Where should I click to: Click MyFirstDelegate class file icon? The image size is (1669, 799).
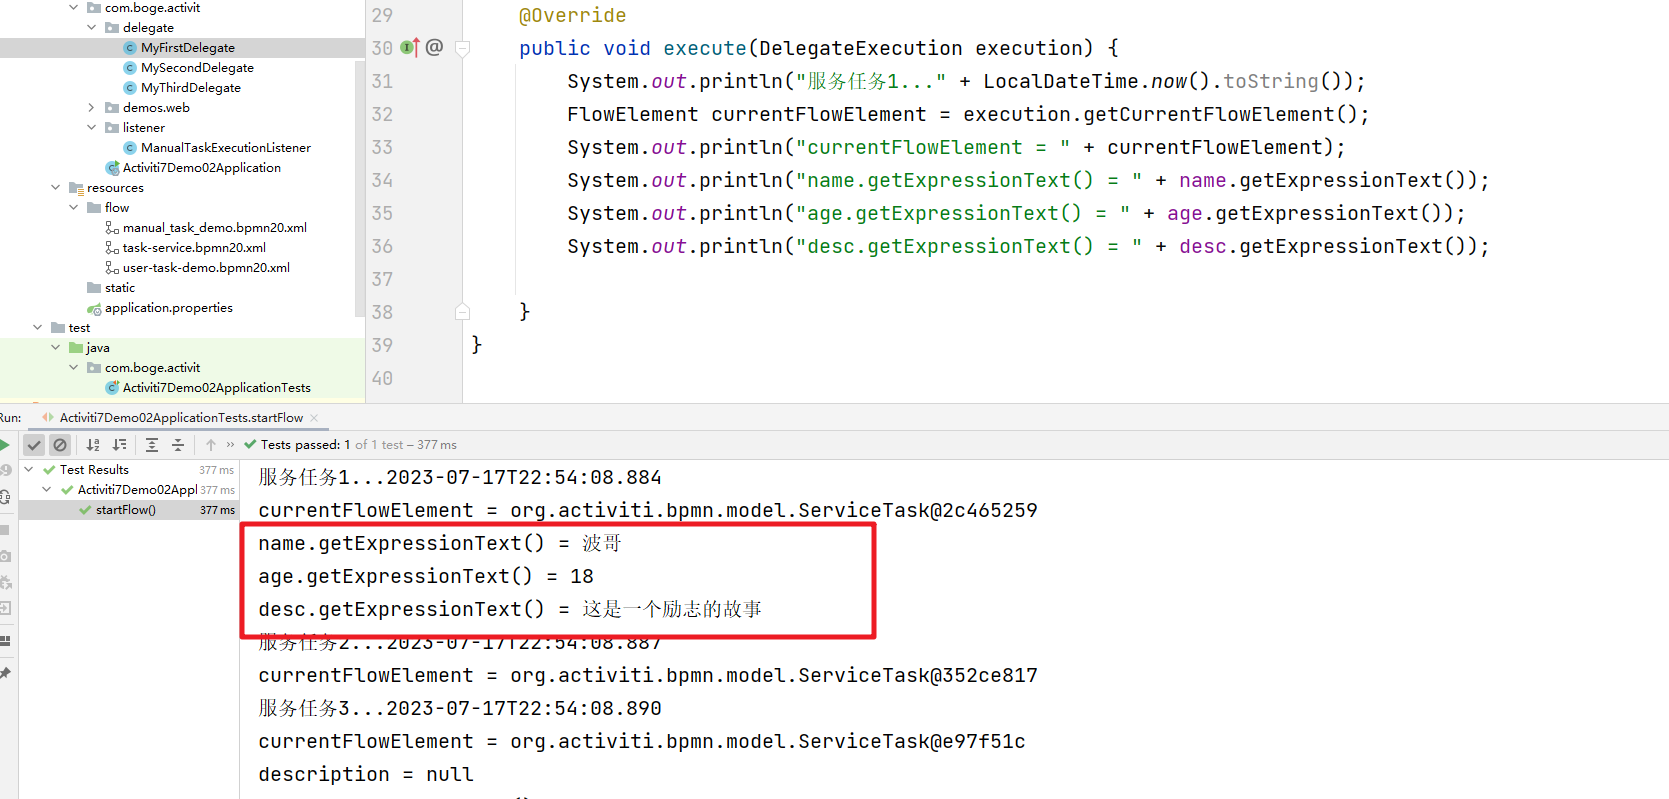(x=130, y=48)
